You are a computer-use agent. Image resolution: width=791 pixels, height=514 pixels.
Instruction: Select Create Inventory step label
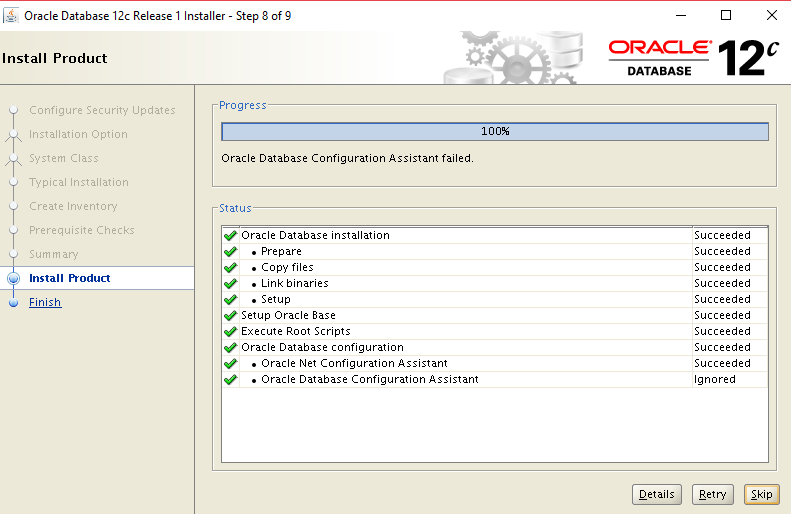click(x=73, y=206)
